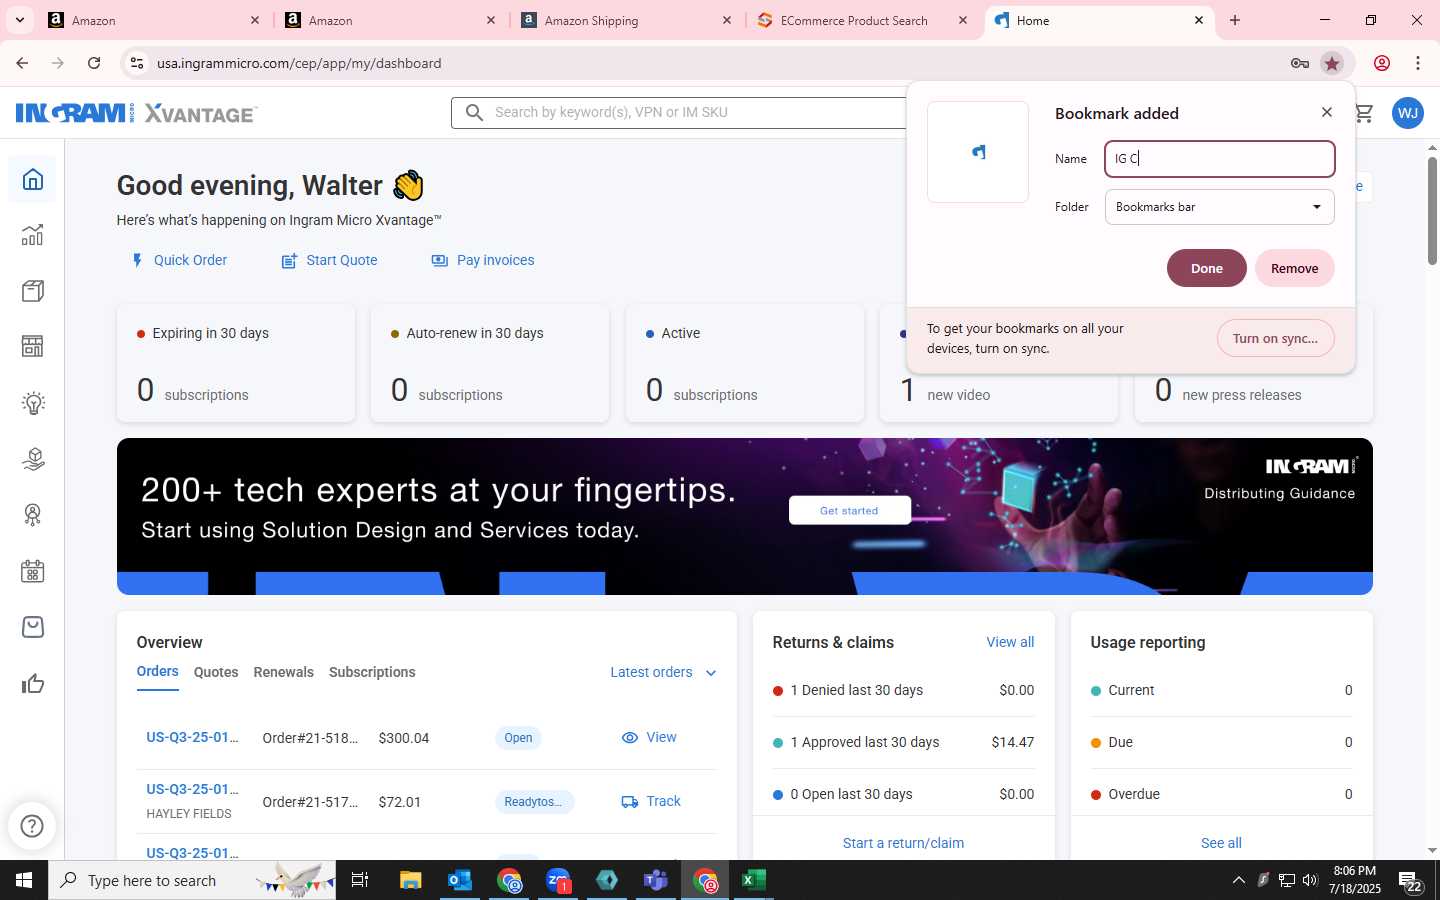Expand the Latest orders dropdown
Image resolution: width=1440 pixels, height=900 pixels.
[663, 672]
